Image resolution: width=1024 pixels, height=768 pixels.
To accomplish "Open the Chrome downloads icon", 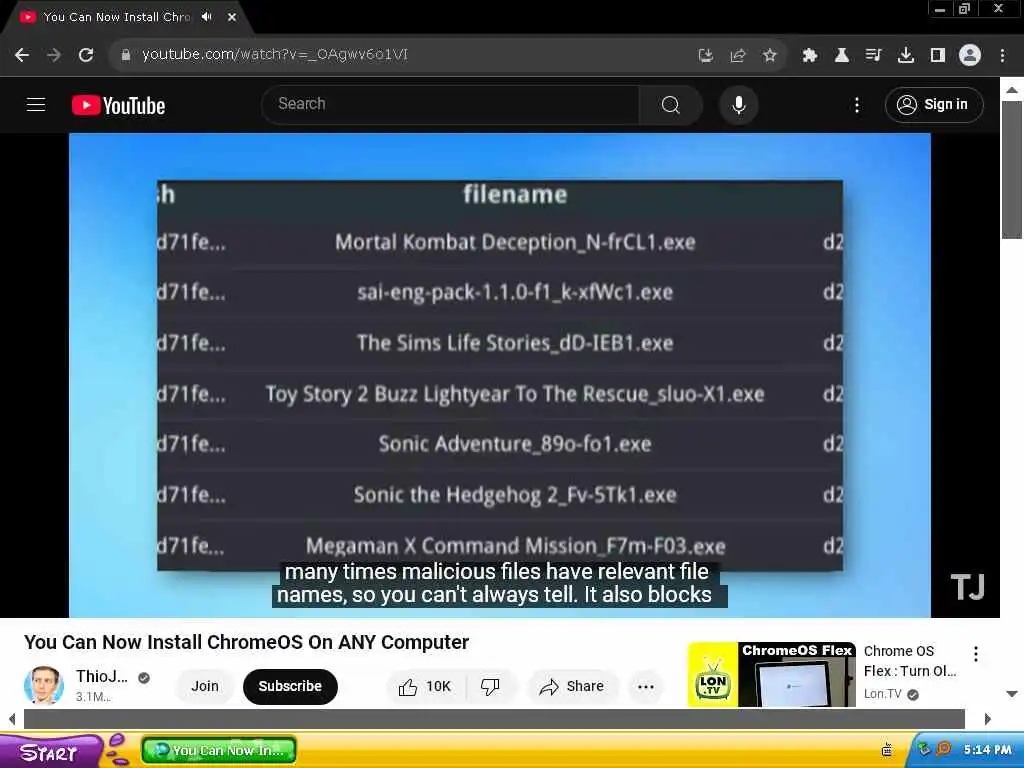I will pyautogui.click(x=906, y=56).
